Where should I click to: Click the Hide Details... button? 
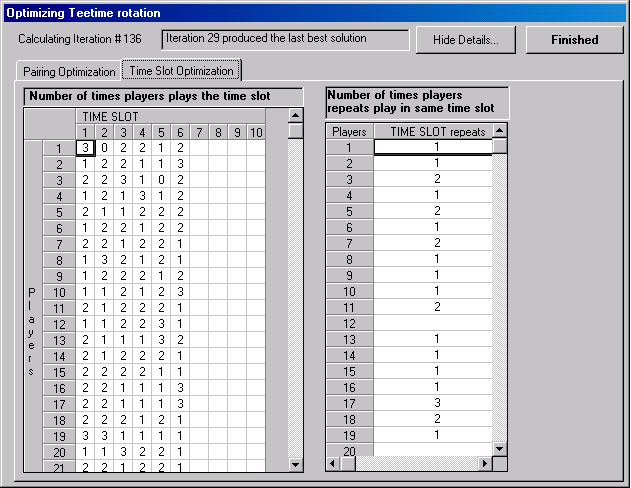click(466, 40)
